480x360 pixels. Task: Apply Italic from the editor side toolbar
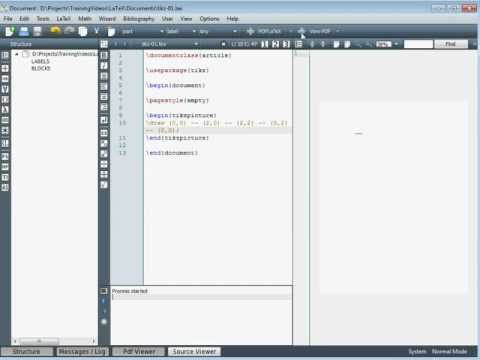coord(104,66)
